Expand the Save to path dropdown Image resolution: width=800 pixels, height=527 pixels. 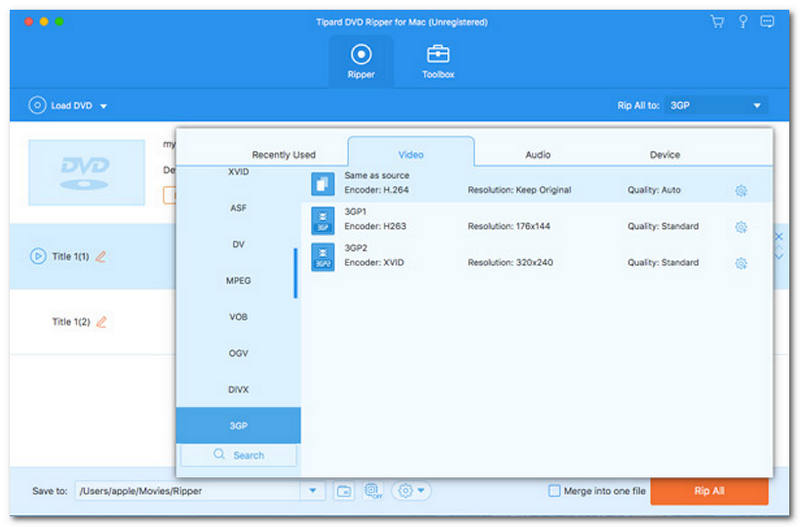(x=313, y=491)
